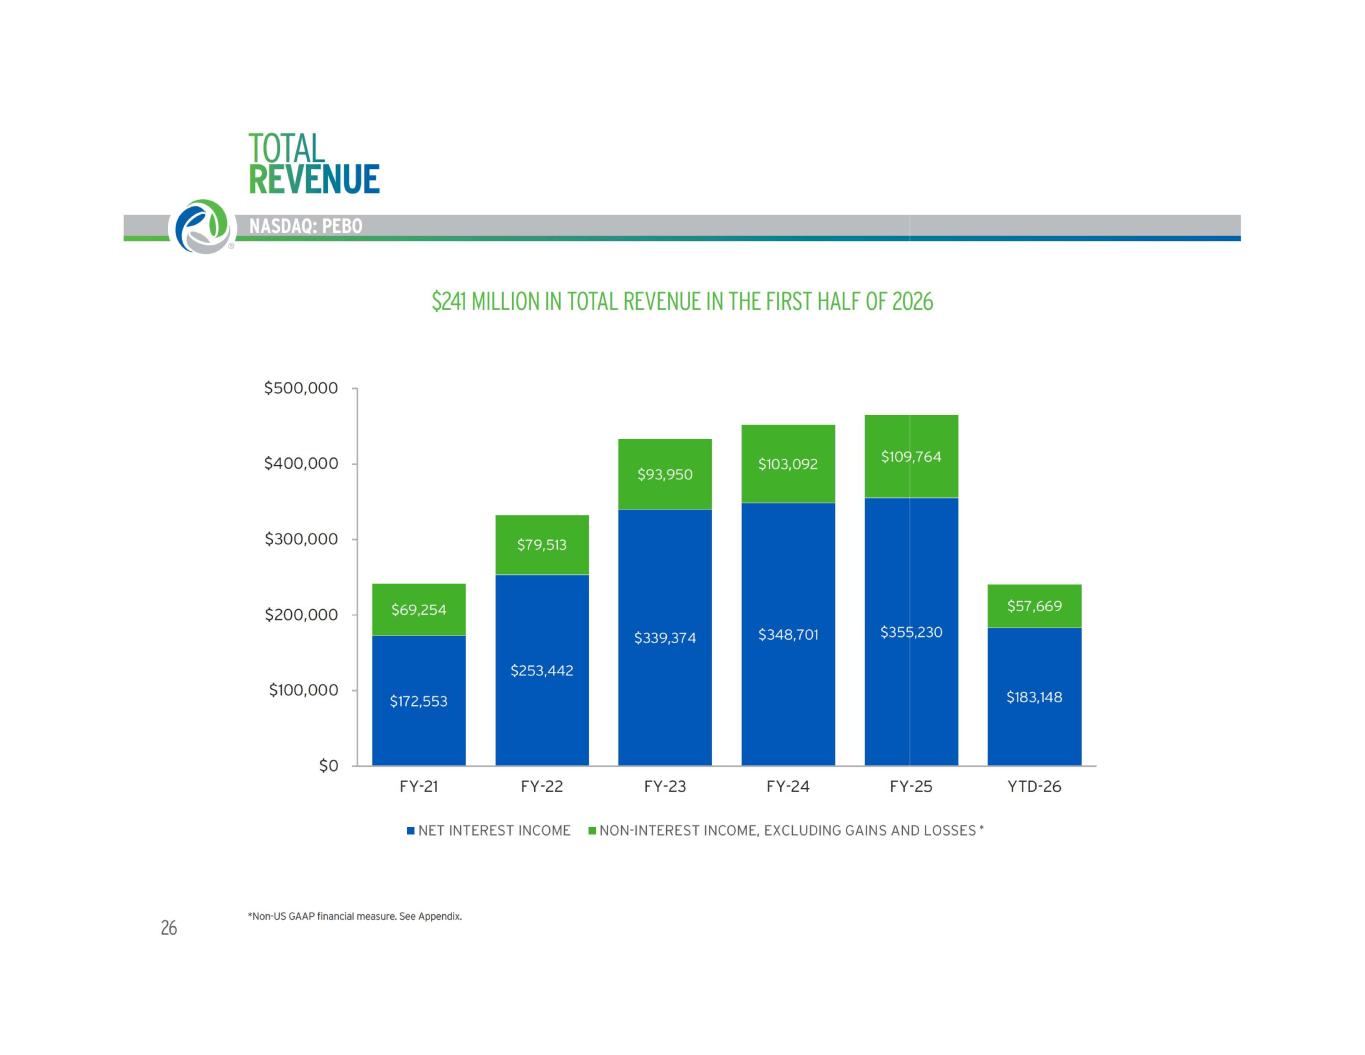Select the FY-25 green segment $109,764

[x=911, y=456]
